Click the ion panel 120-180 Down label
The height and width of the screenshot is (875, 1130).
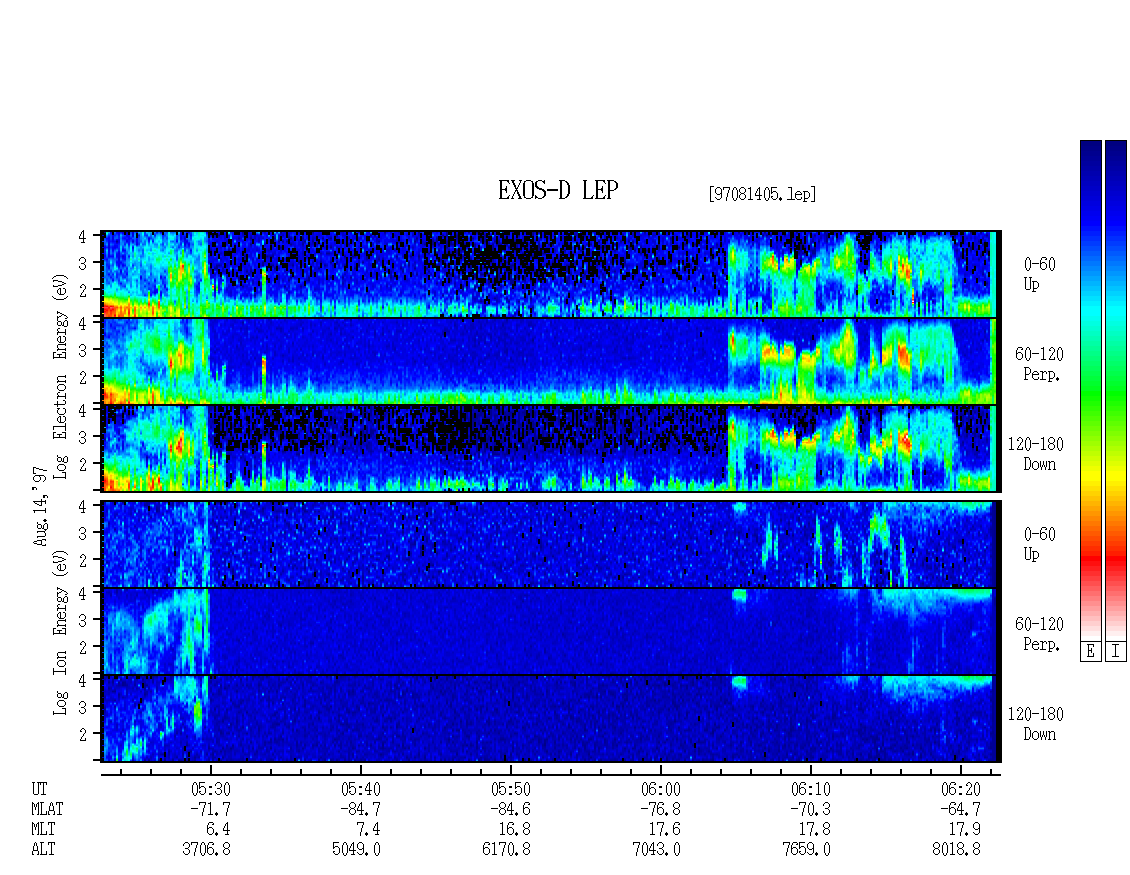(1036, 724)
